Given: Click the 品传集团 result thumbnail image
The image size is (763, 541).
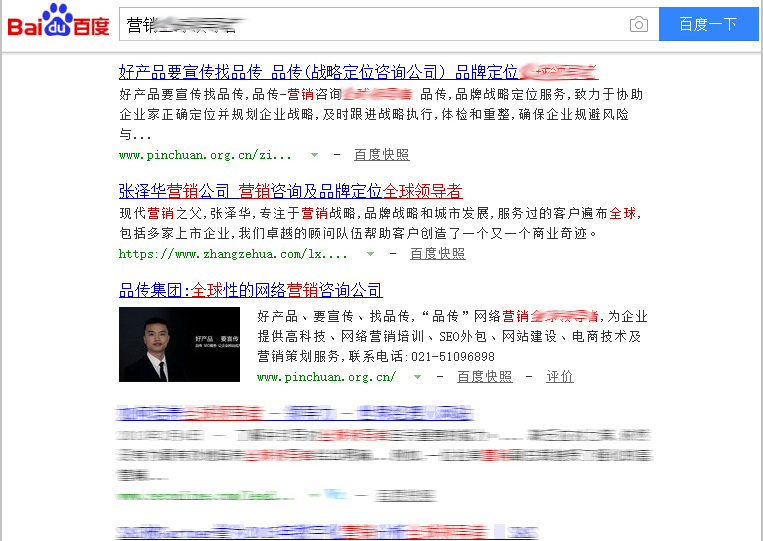Looking at the screenshot, I should [x=180, y=344].
